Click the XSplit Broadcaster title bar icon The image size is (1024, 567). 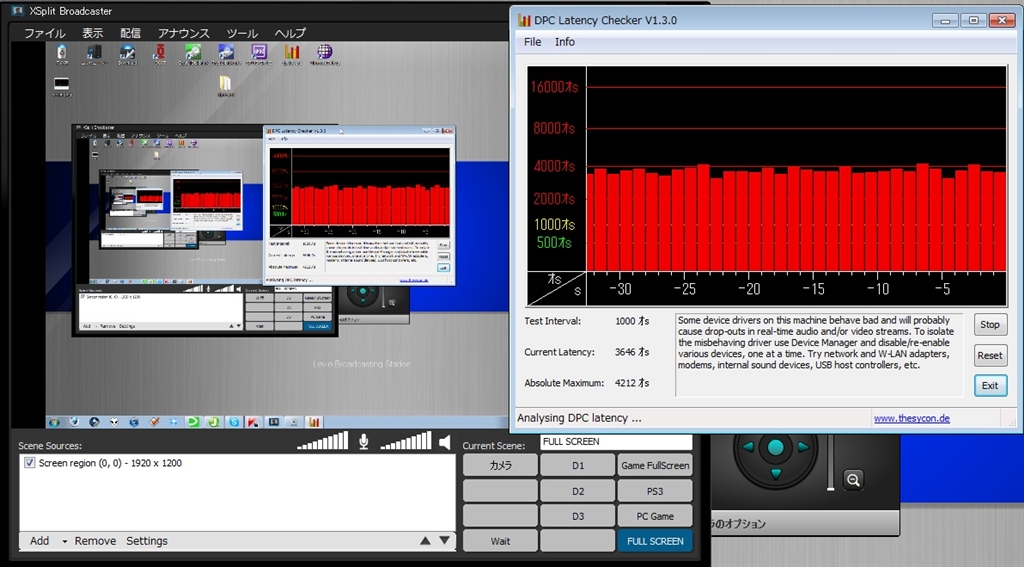[17, 11]
